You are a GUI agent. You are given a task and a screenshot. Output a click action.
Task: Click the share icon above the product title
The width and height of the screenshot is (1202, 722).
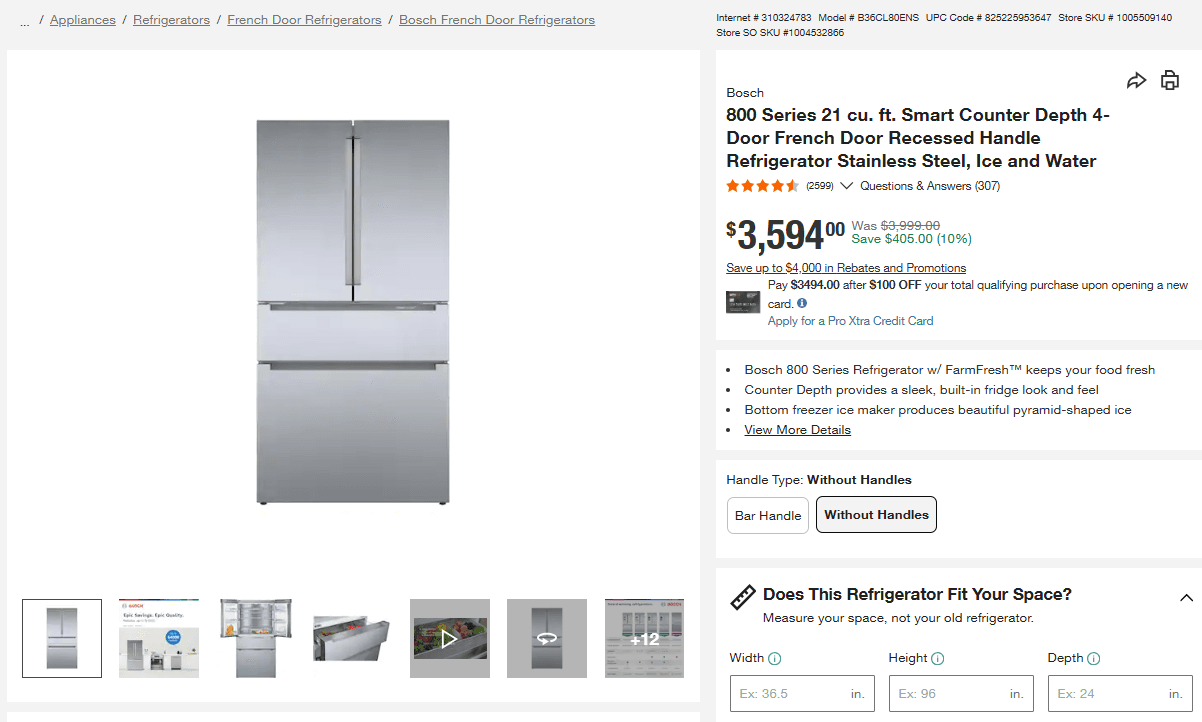[1136, 79]
